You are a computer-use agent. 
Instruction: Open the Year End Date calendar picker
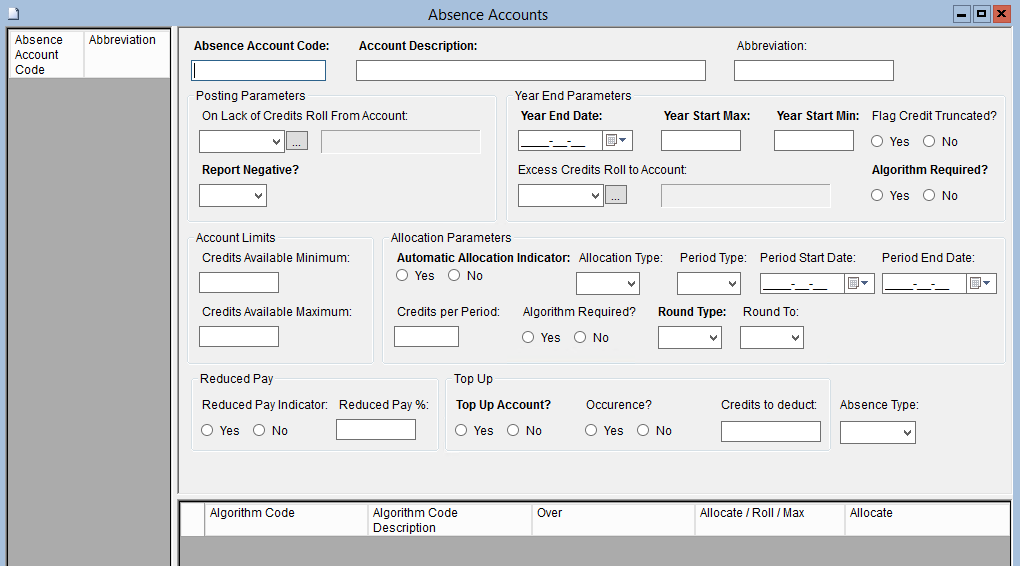[618, 141]
